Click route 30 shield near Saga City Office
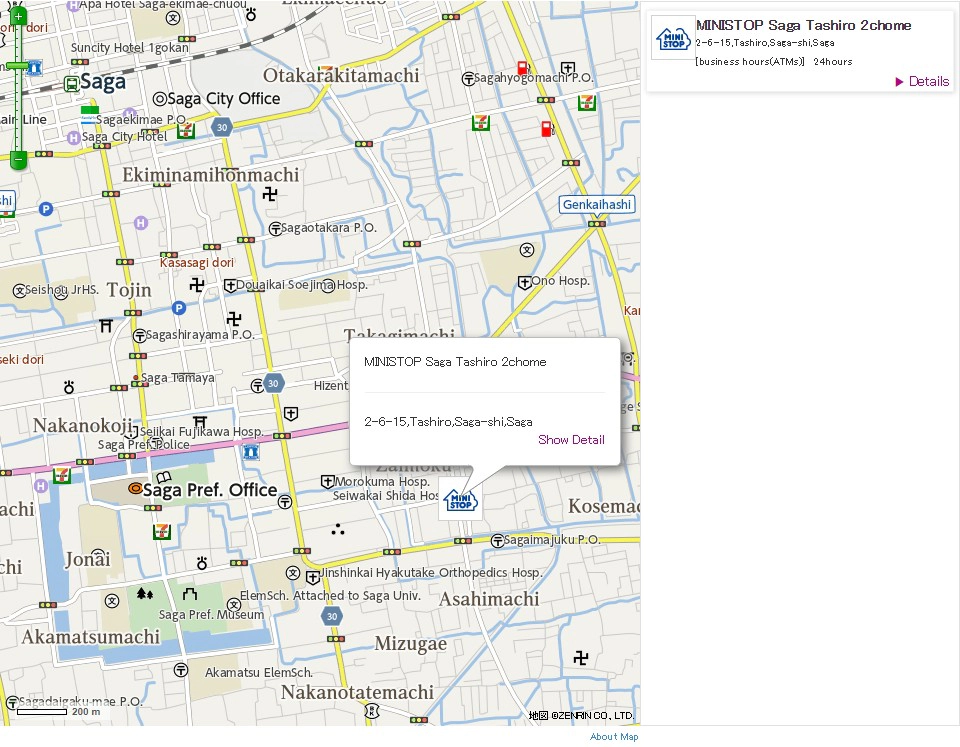This screenshot has height=747, width=960. click(x=222, y=127)
